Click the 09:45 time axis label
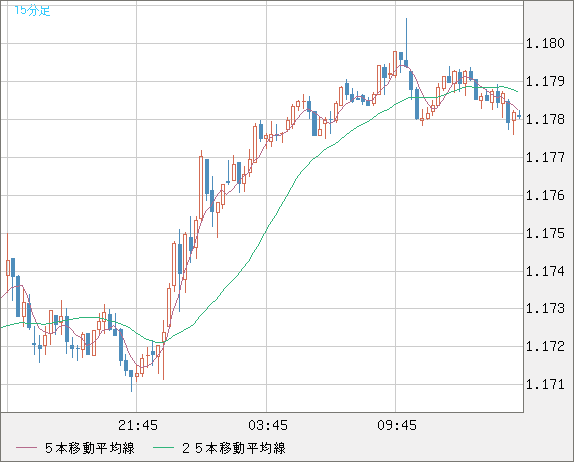Viewport: 574px width, 462px height. (x=397, y=425)
